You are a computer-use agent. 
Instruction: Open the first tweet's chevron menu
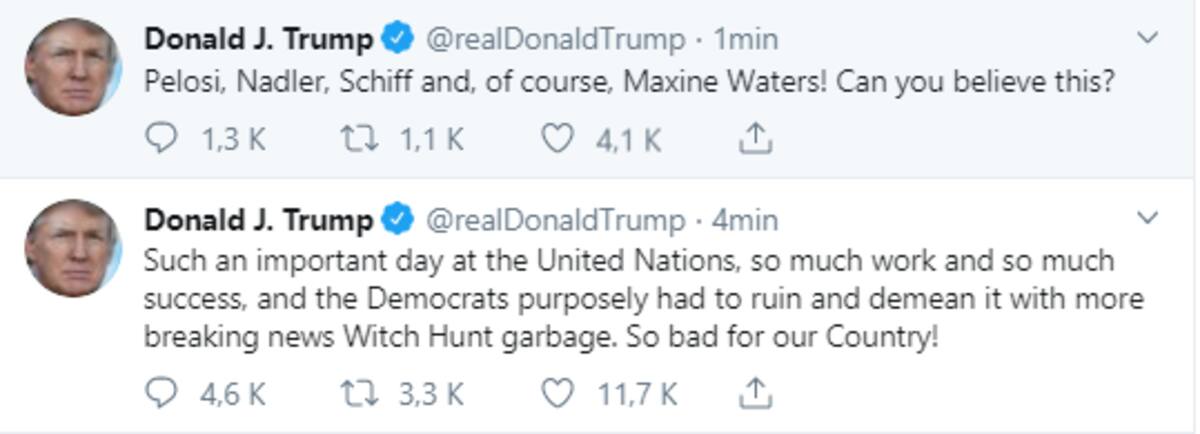point(1149,38)
